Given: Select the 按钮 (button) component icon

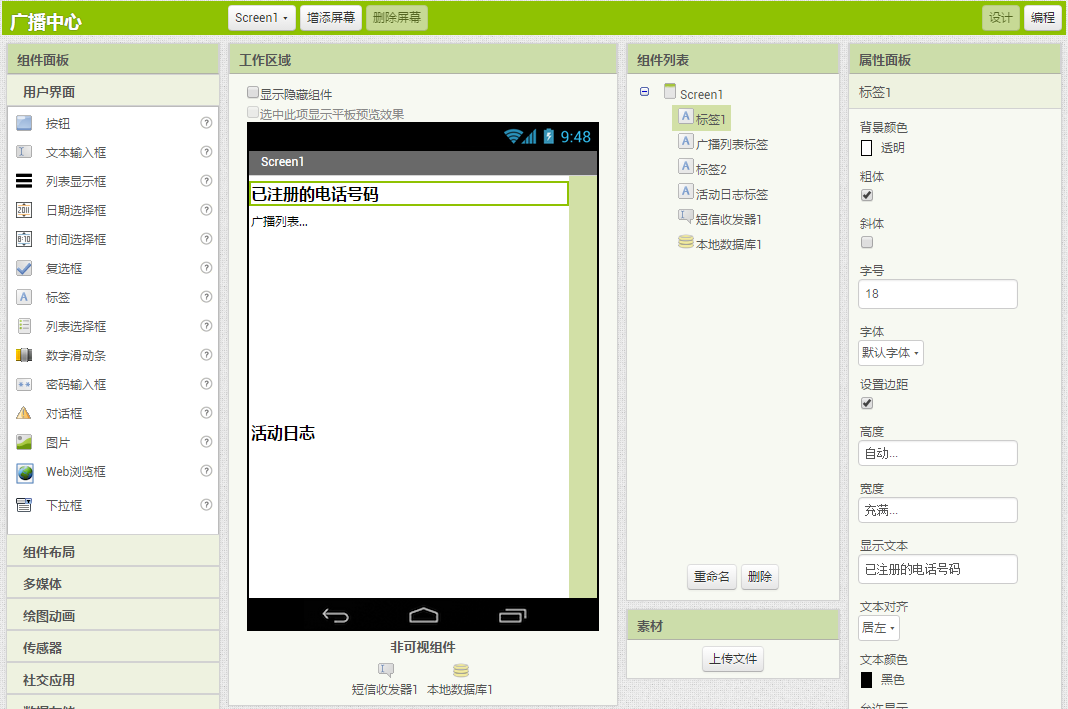Looking at the screenshot, I should [x=25, y=123].
